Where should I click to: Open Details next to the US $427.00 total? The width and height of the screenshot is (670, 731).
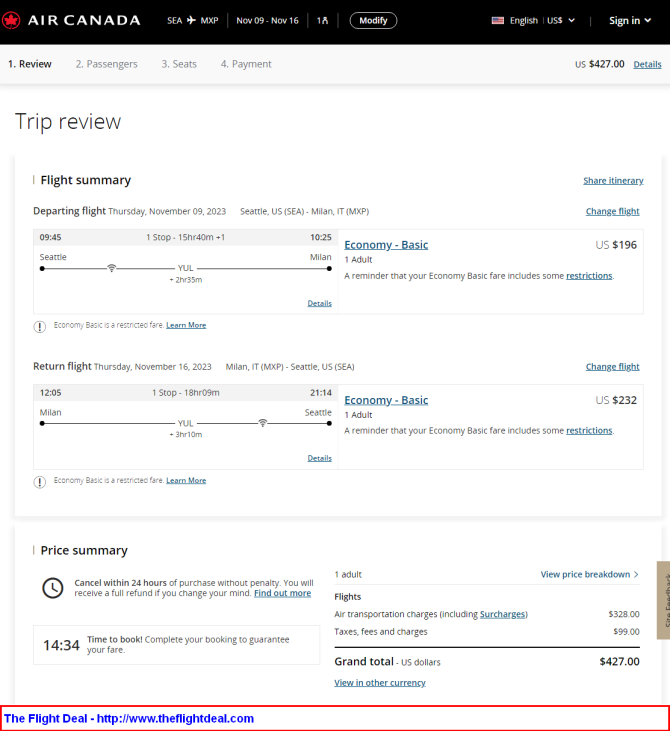pos(647,64)
